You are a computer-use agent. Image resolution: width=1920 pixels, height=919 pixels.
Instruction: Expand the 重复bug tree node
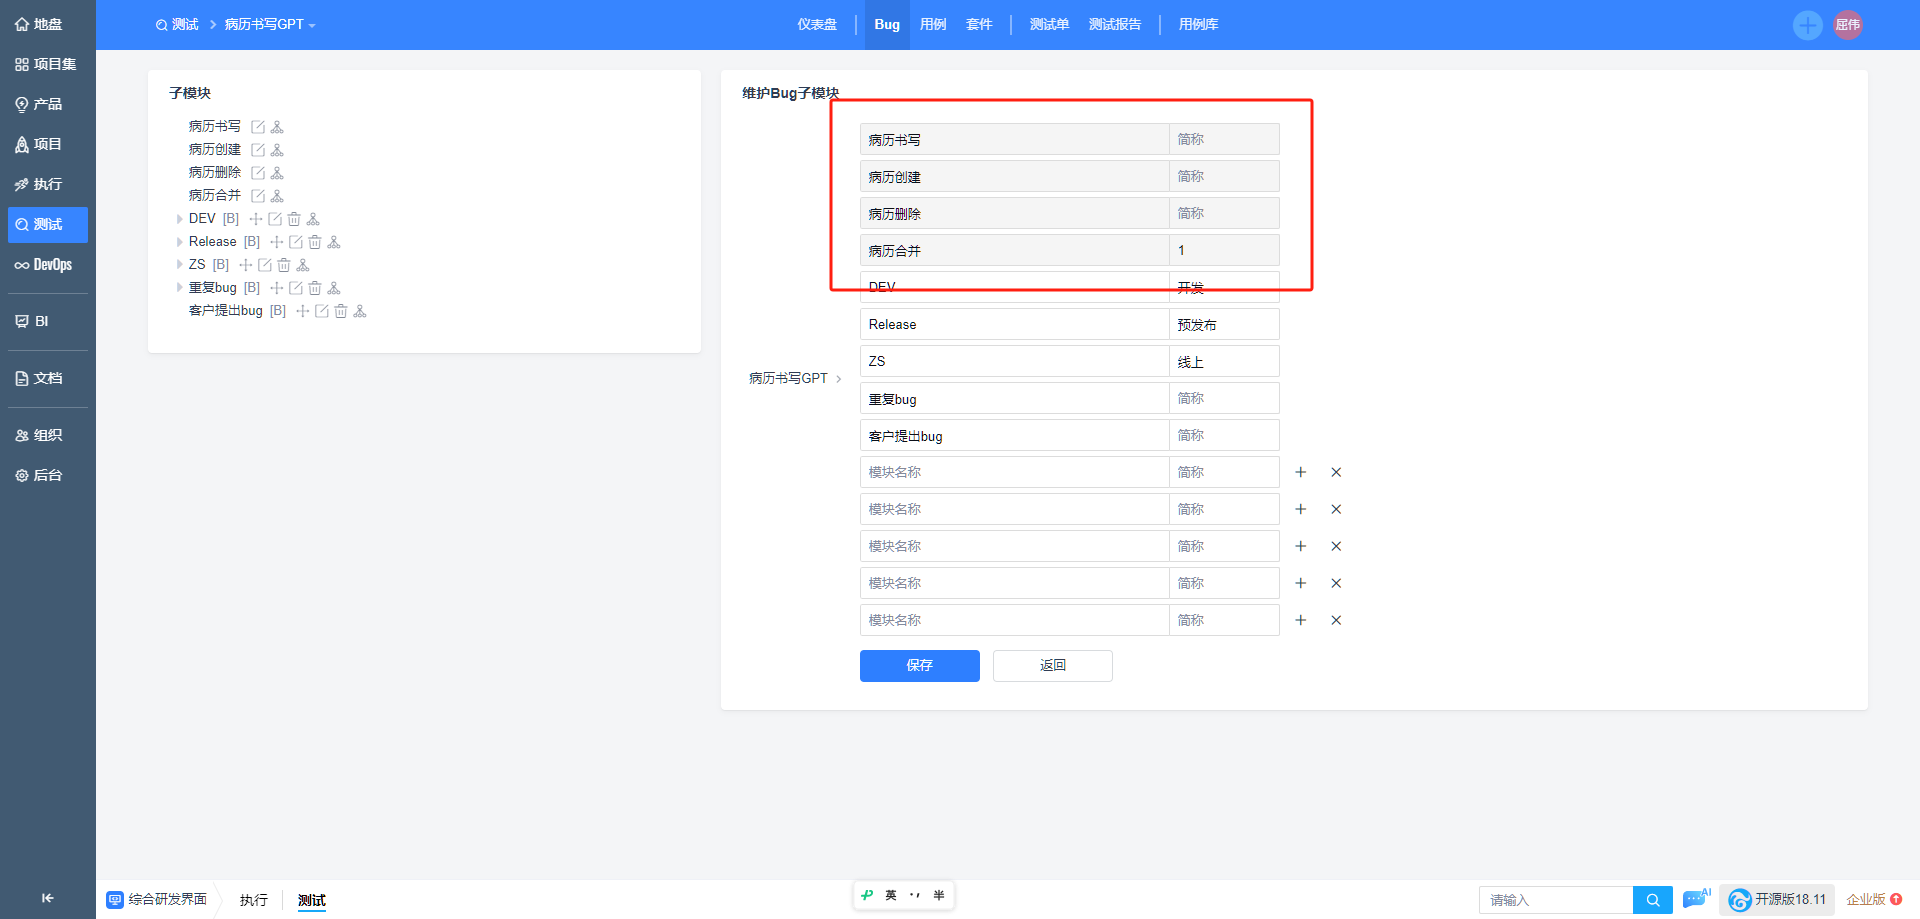[x=180, y=288]
